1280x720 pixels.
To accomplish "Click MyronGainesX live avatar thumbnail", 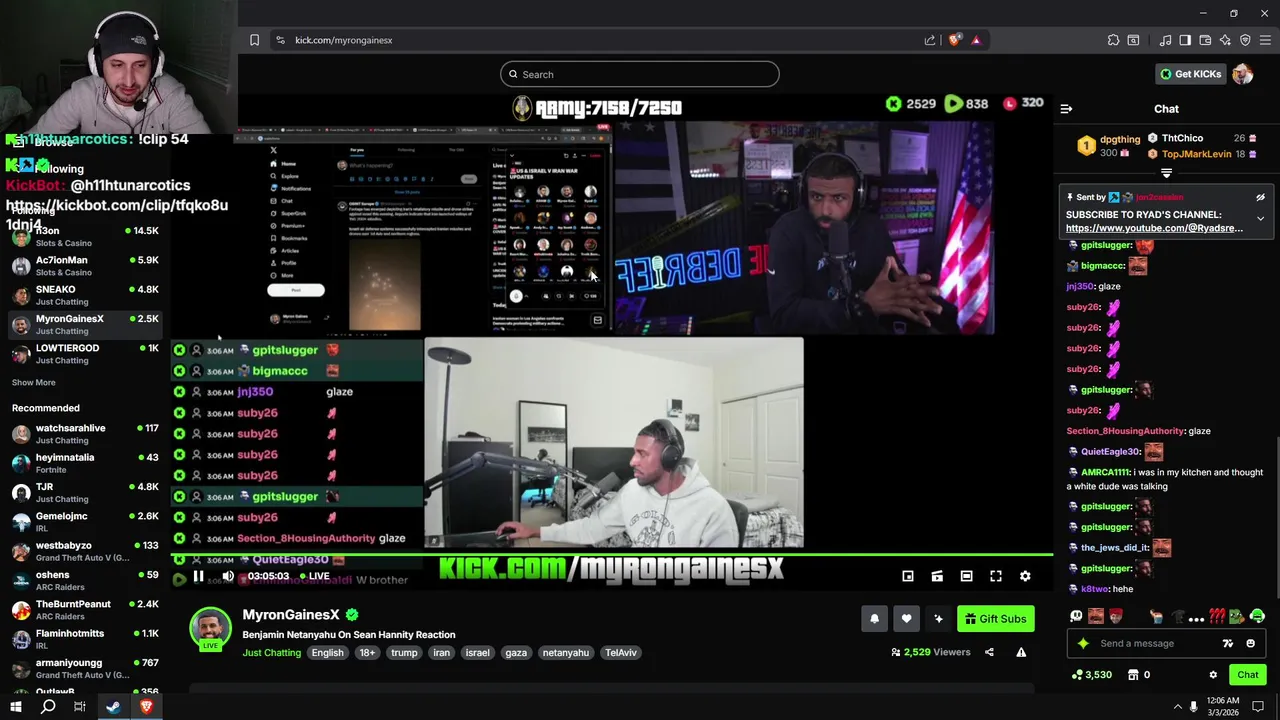I will 210,629.
